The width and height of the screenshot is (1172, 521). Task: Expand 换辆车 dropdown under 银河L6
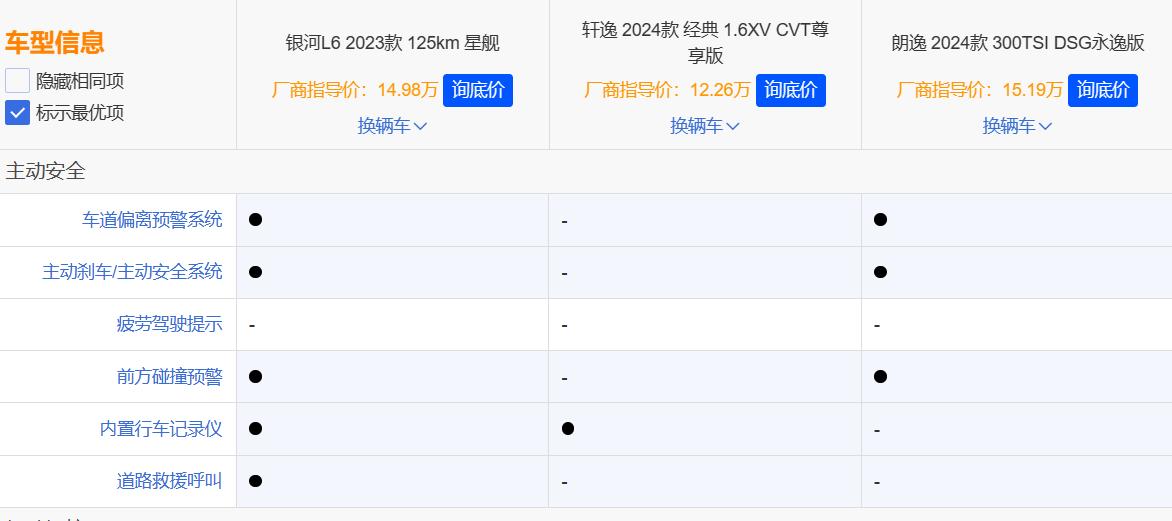click(392, 126)
